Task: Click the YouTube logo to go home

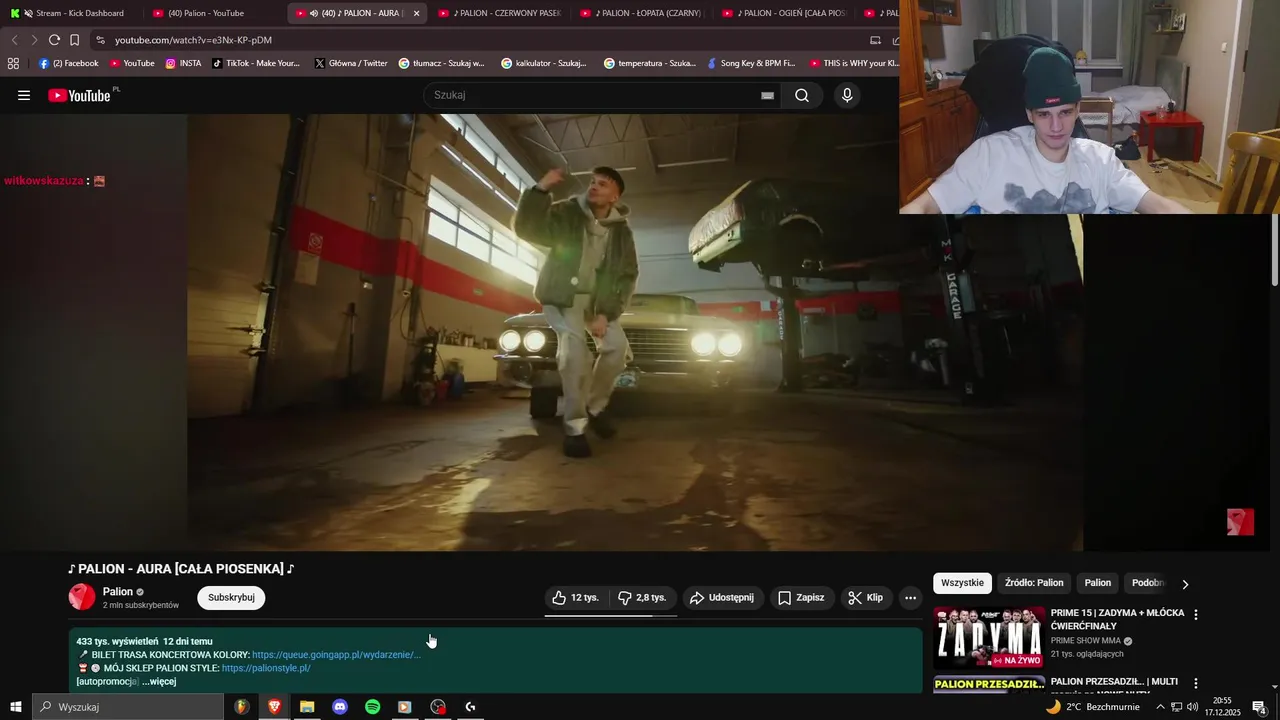Action: pyautogui.click(x=79, y=95)
